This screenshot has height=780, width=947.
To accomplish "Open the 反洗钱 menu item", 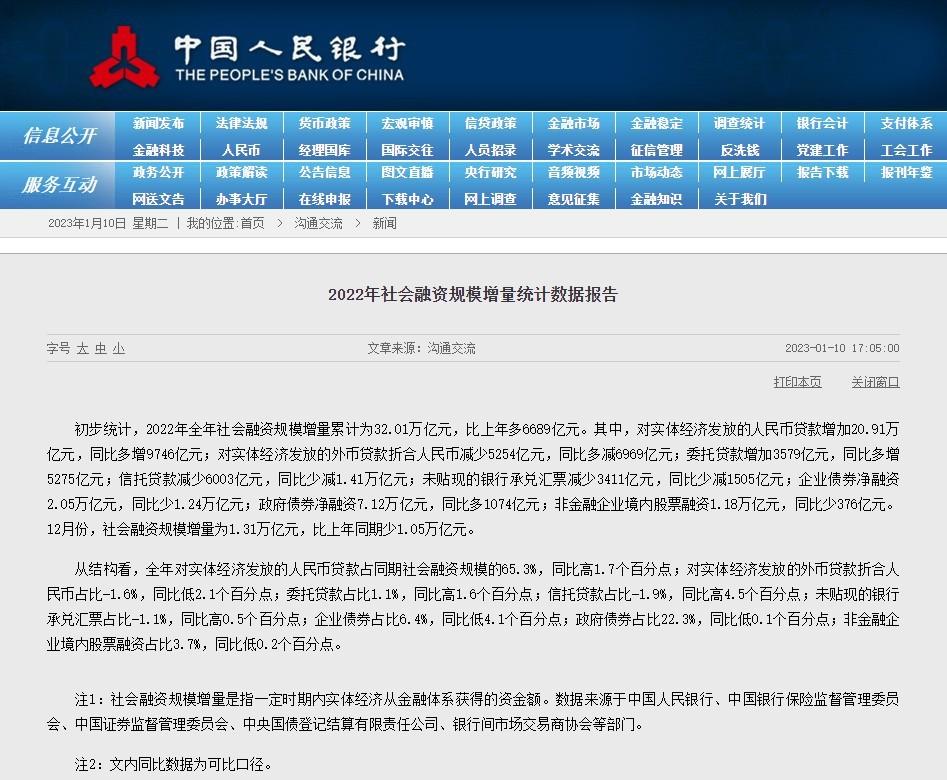I will click(739, 150).
